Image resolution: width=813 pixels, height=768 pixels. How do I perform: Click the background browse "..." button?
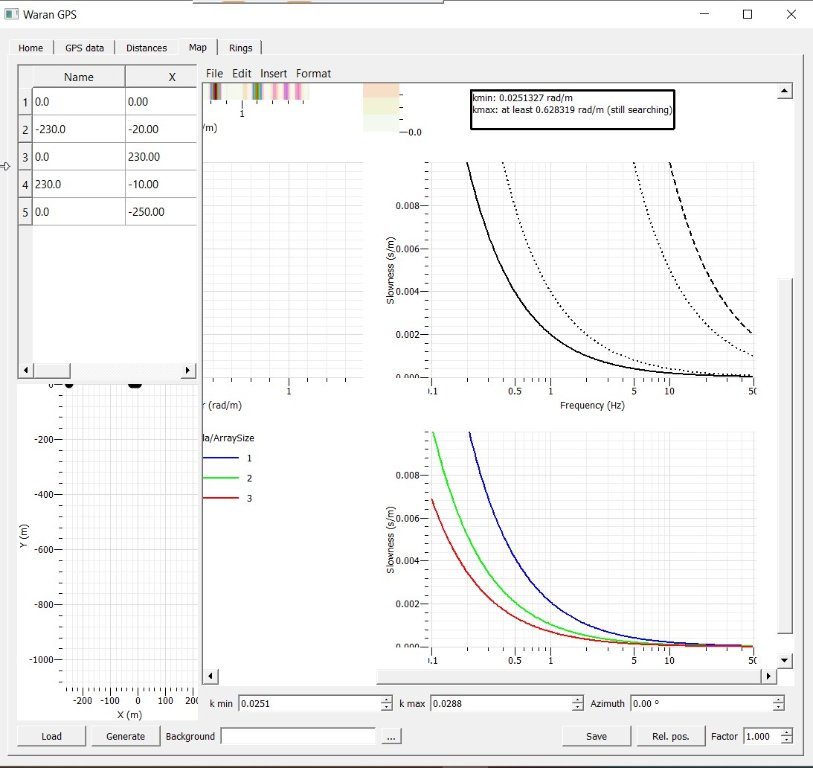point(391,736)
